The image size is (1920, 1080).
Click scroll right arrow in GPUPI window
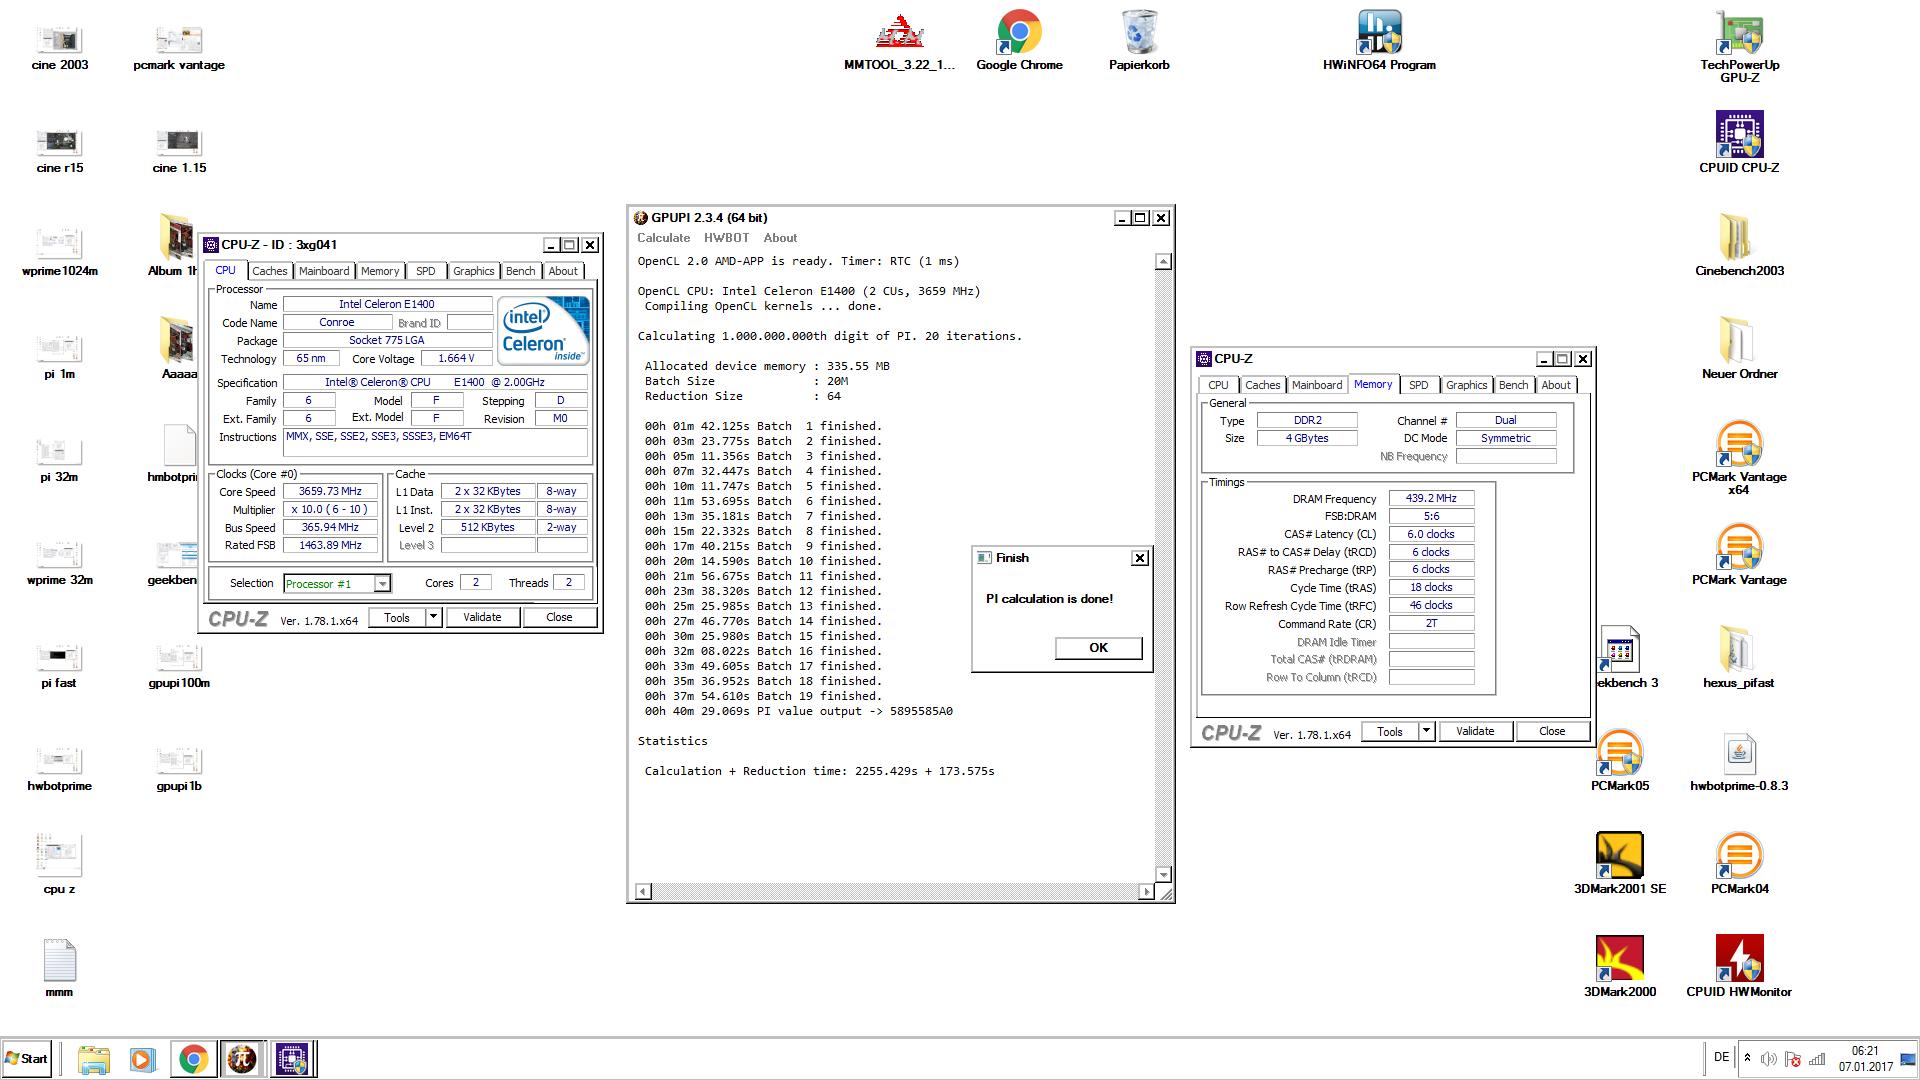click(1146, 891)
